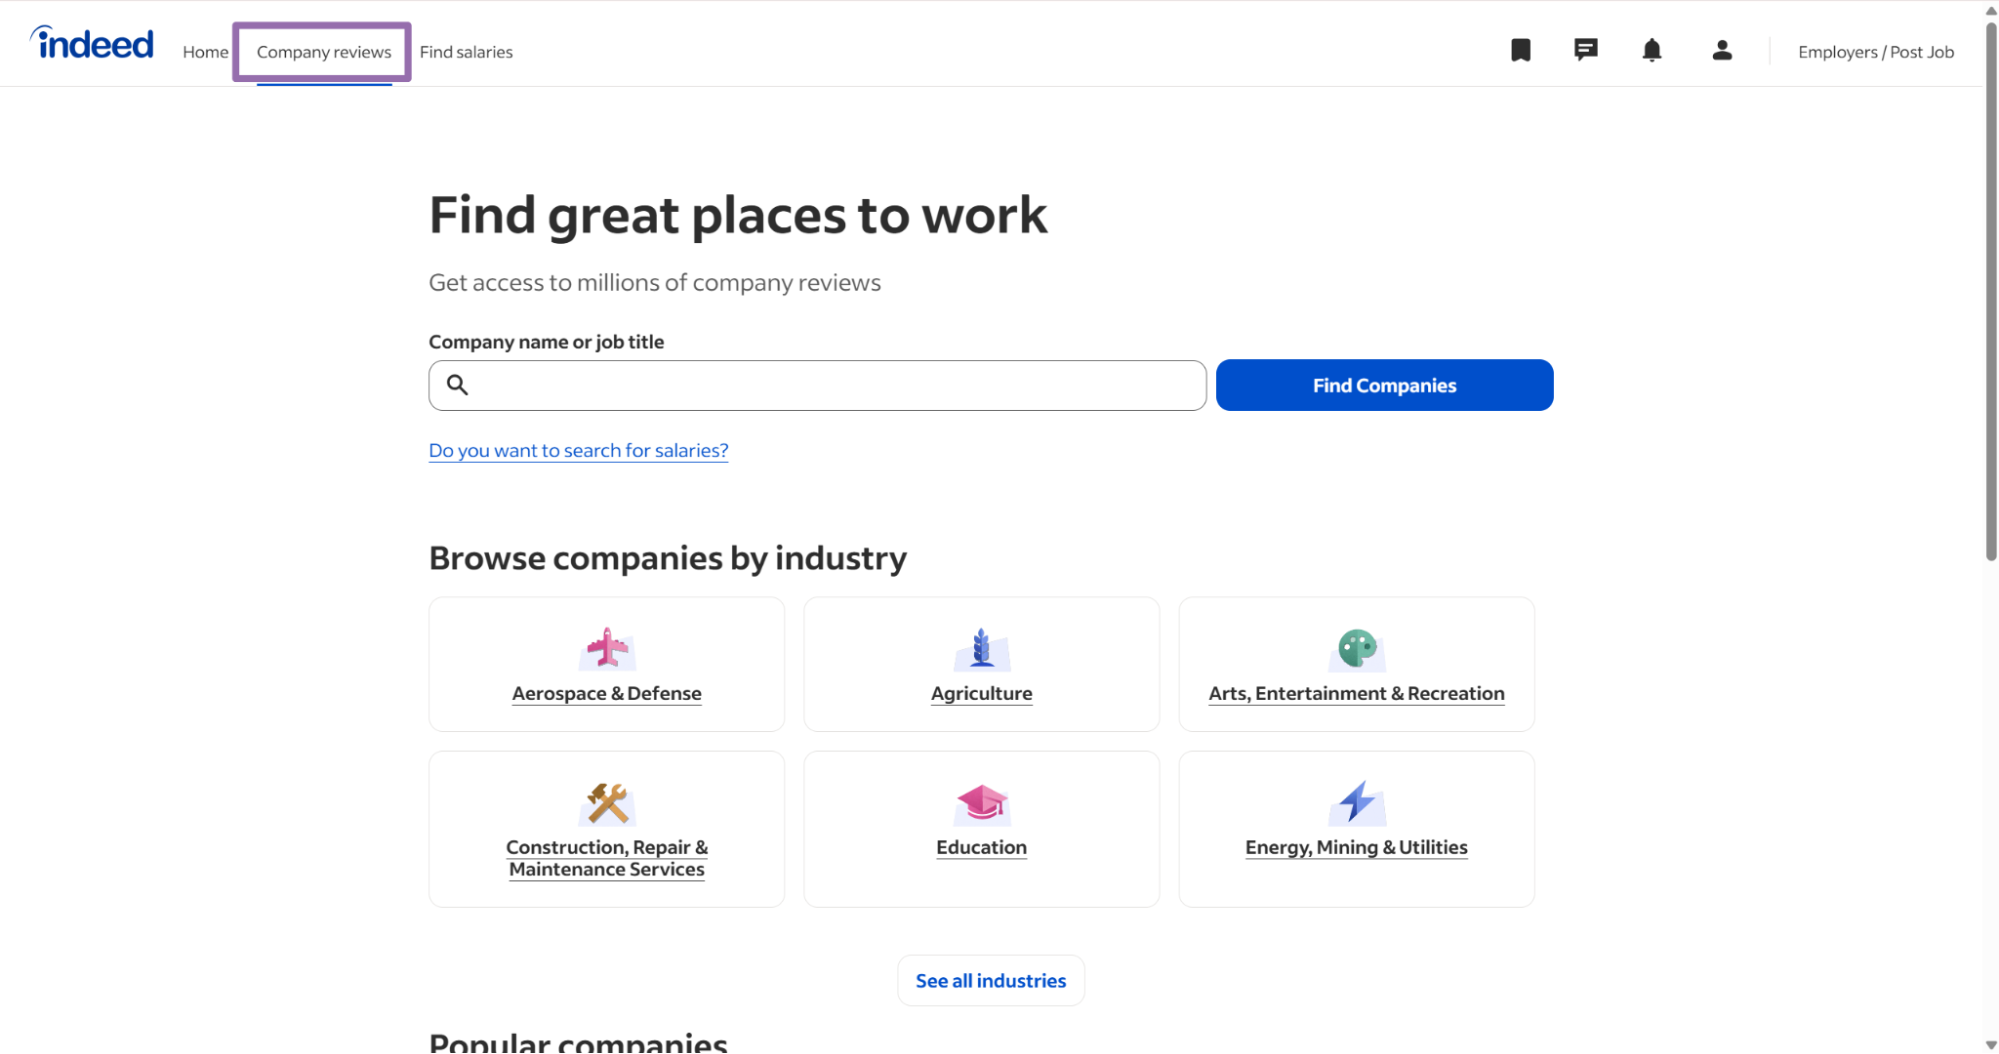This screenshot has width=1999, height=1054.
Task: Switch to the Find salaries tab
Action: [466, 52]
